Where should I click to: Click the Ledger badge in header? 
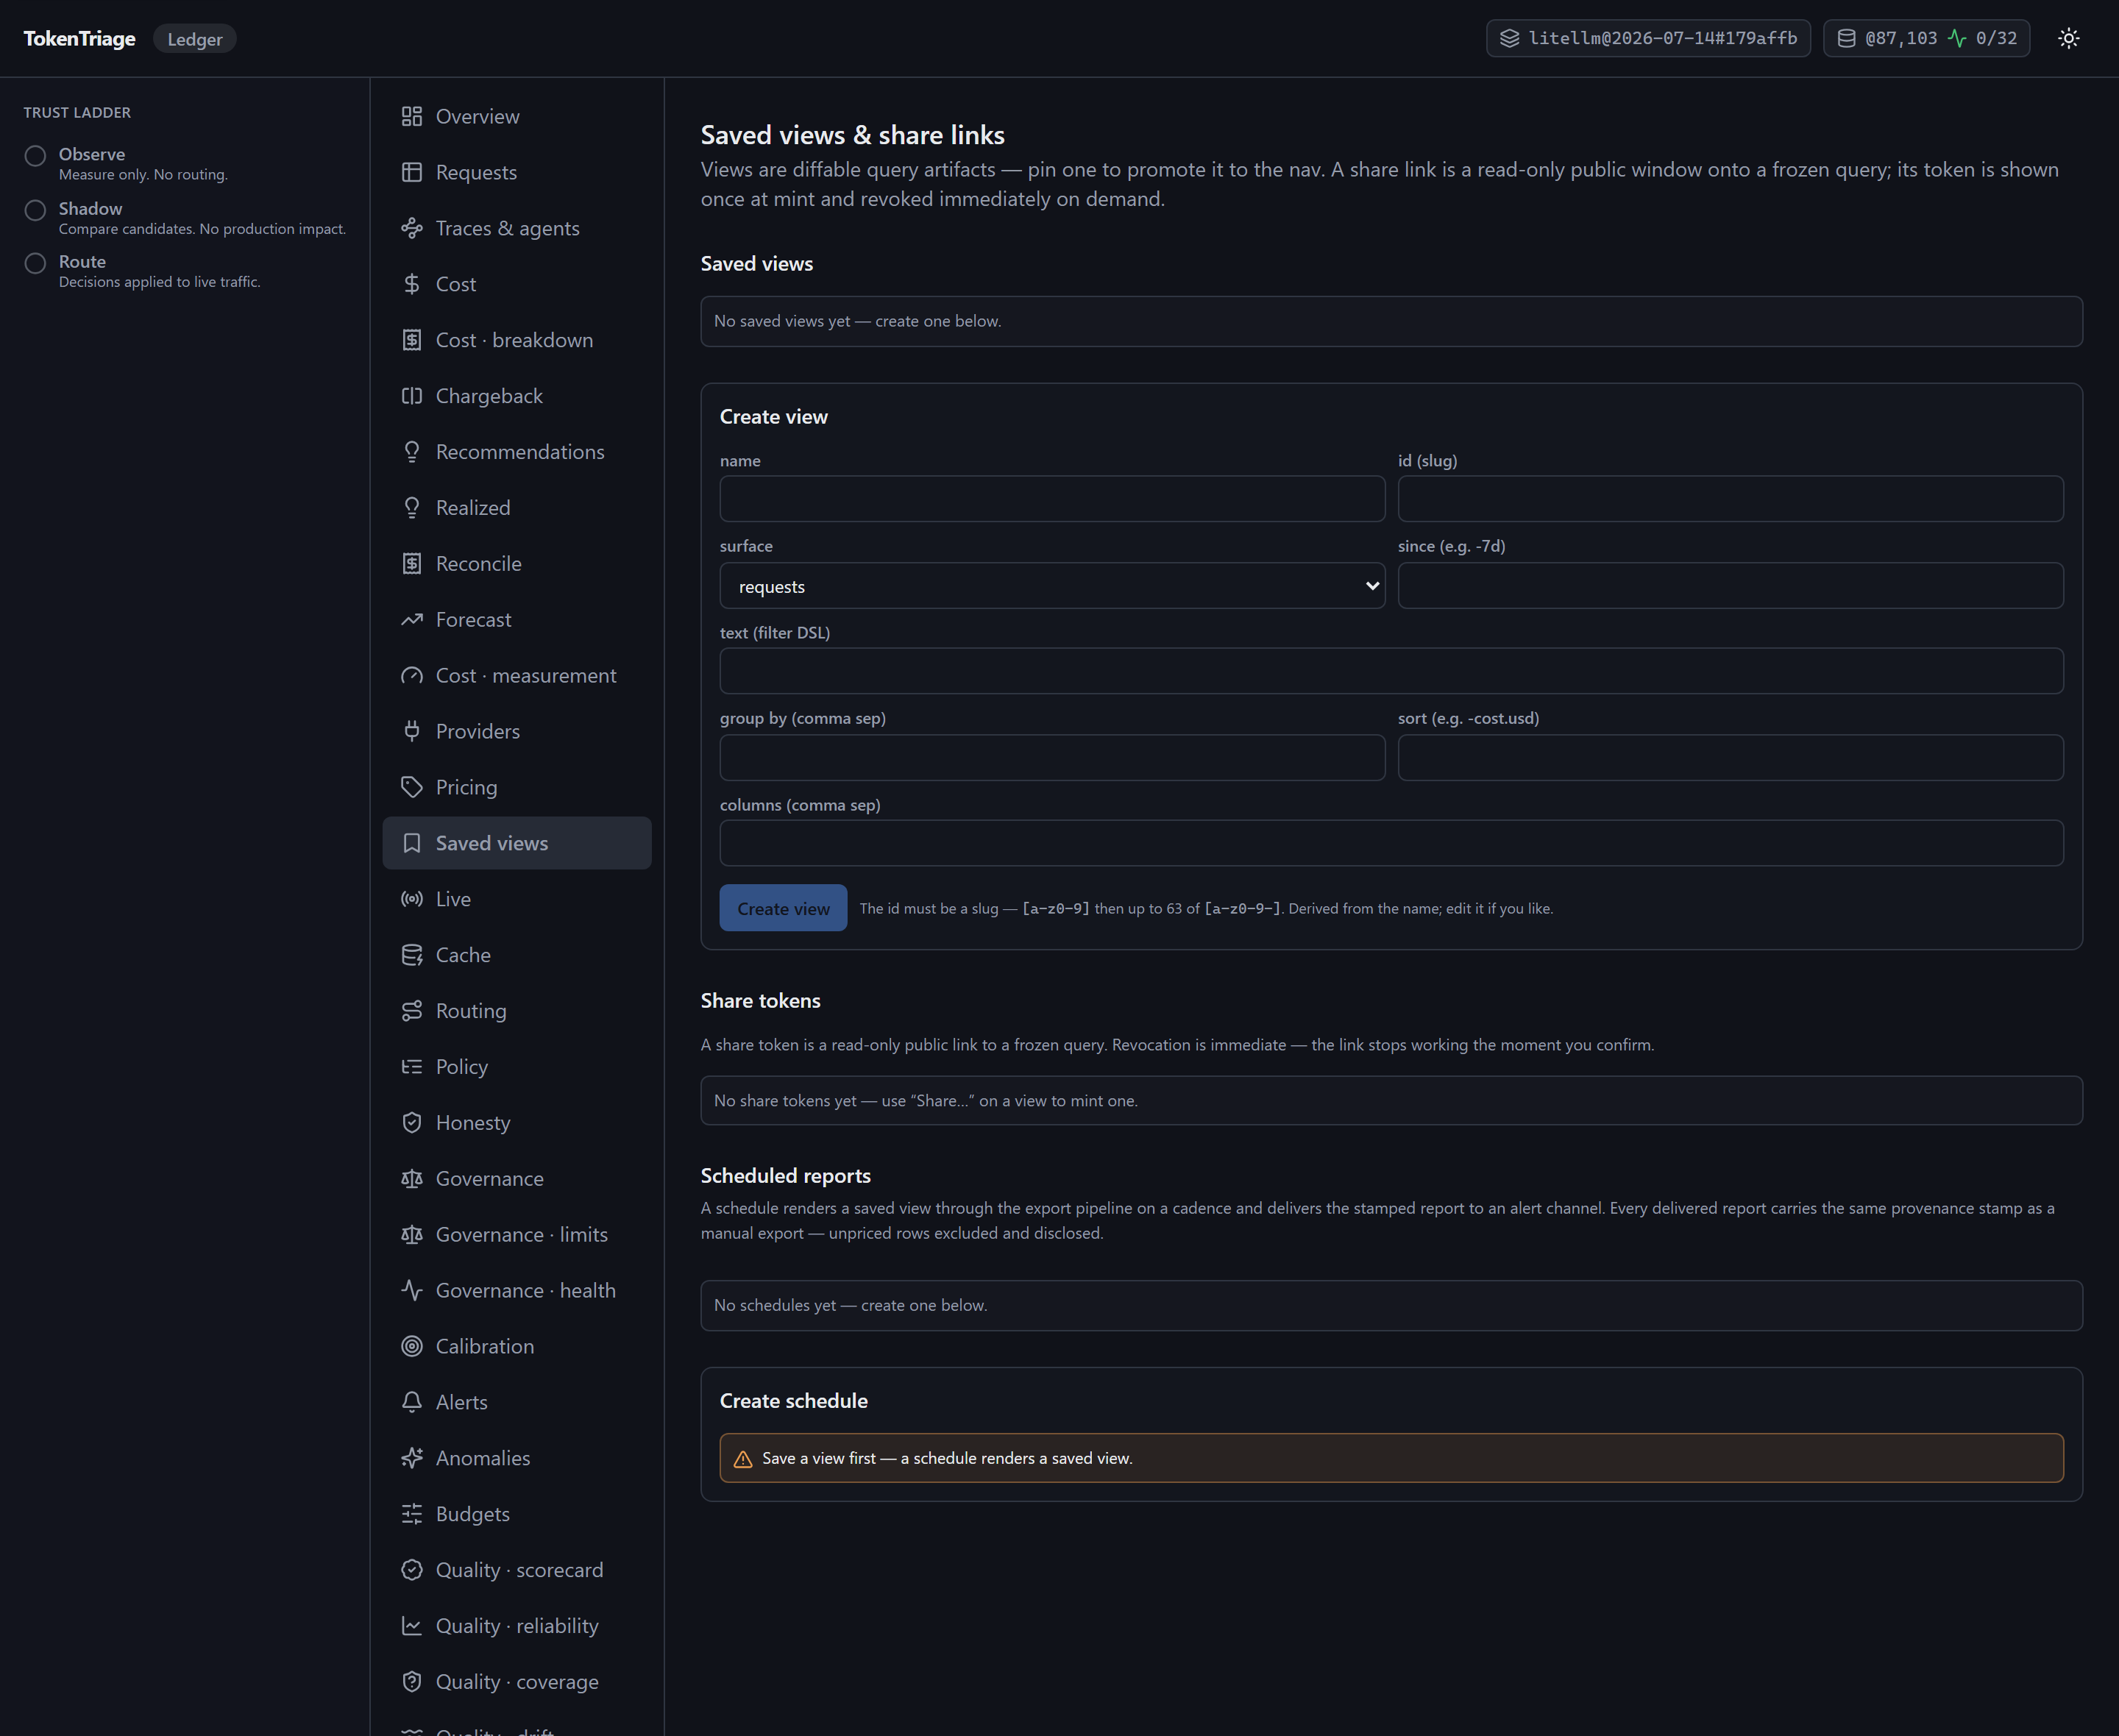point(195,39)
